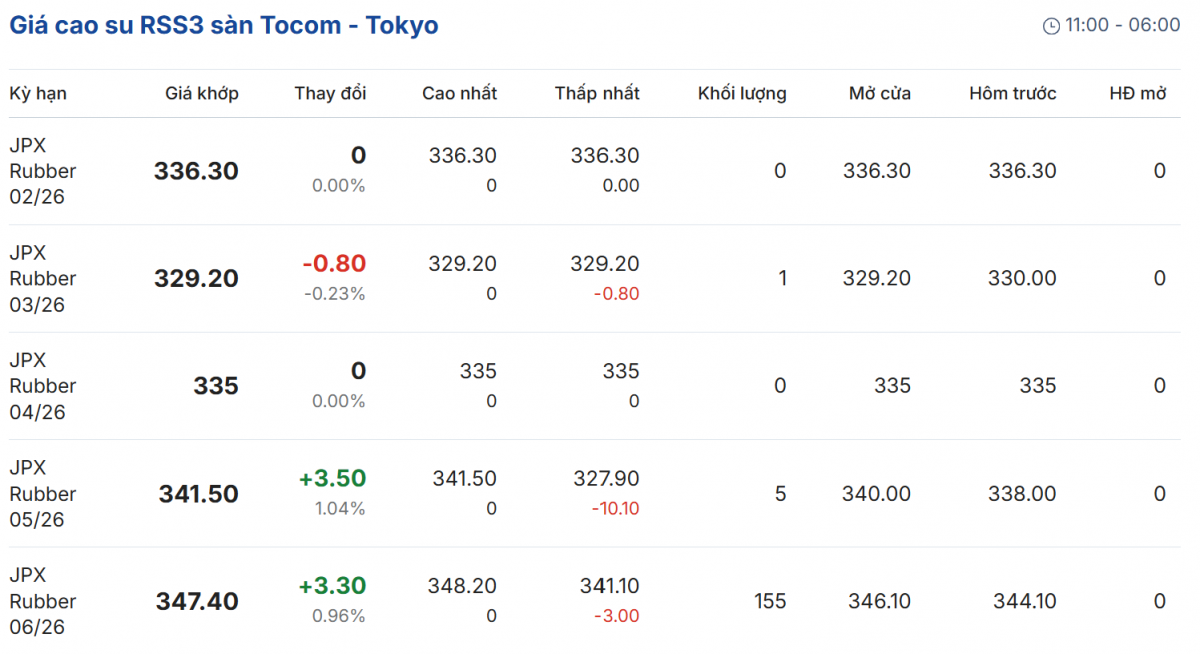Click the red -0.80 change value
Viewport: 1200px width, 654px height.
coord(334,264)
